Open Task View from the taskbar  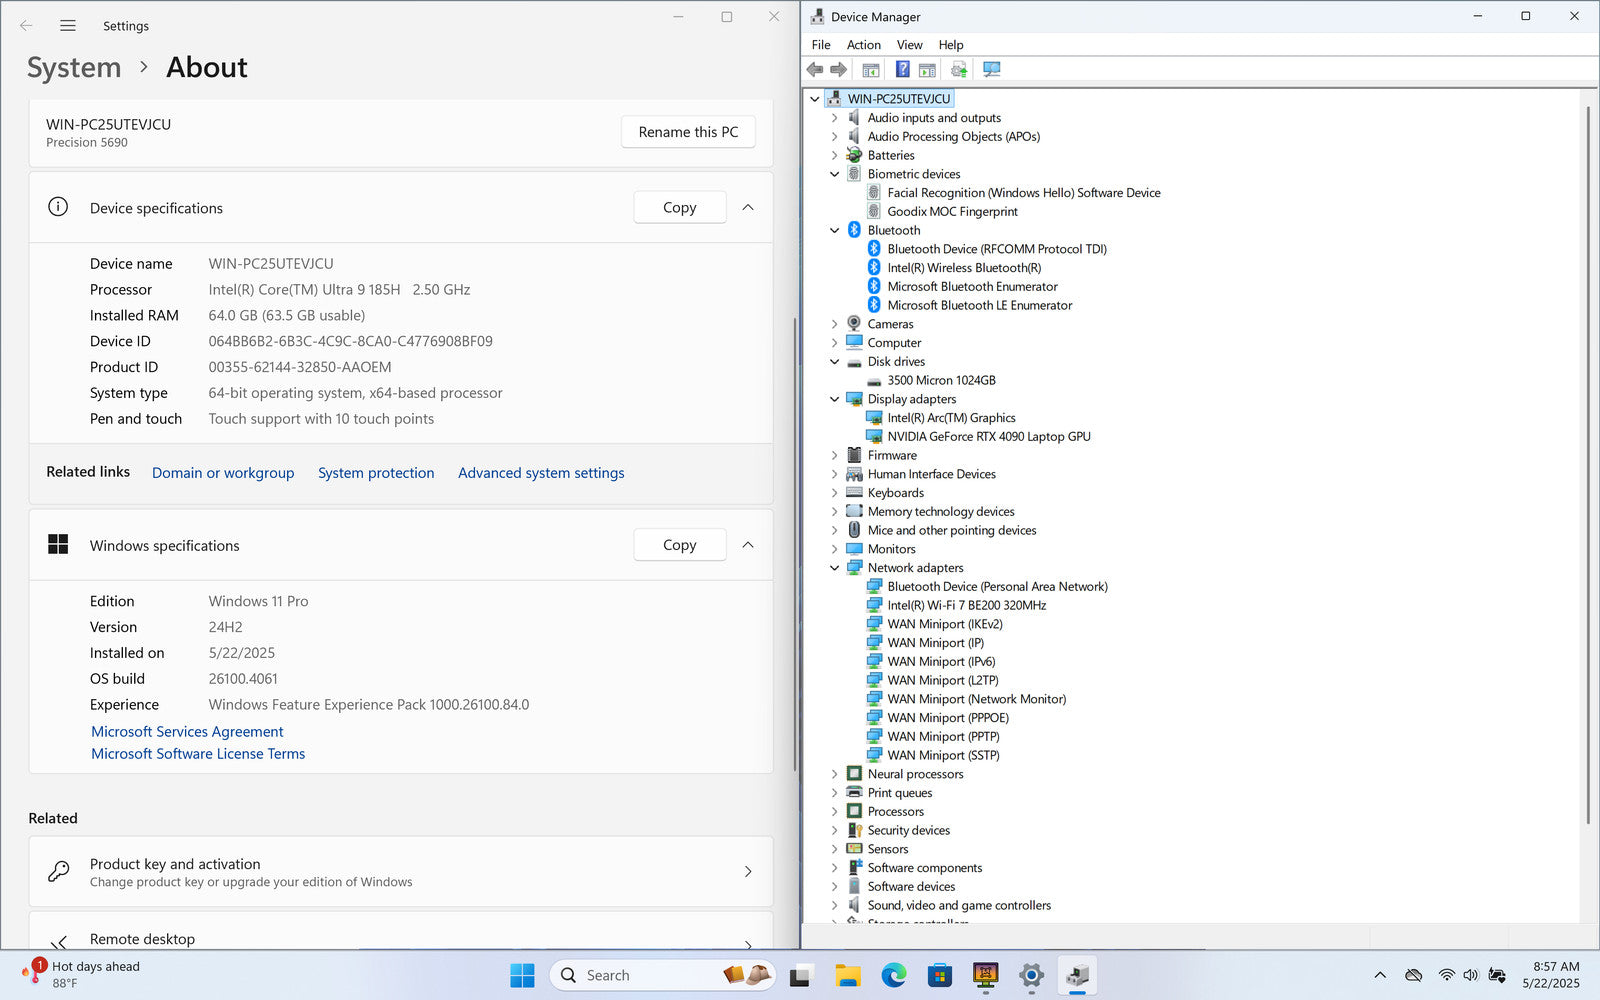point(801,975)
